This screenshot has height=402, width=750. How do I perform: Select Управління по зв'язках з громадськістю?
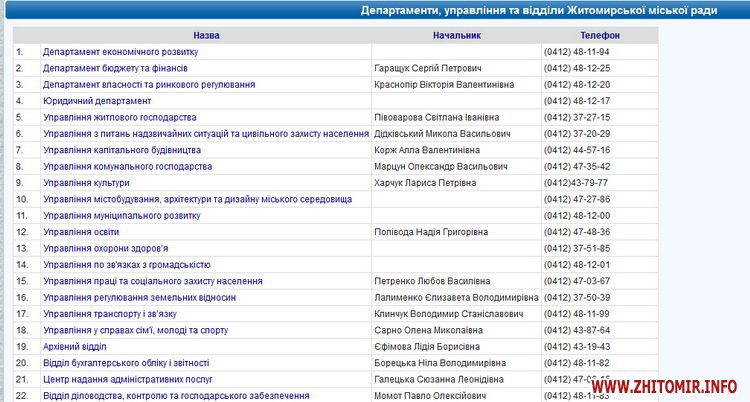(x=126, y=265)
